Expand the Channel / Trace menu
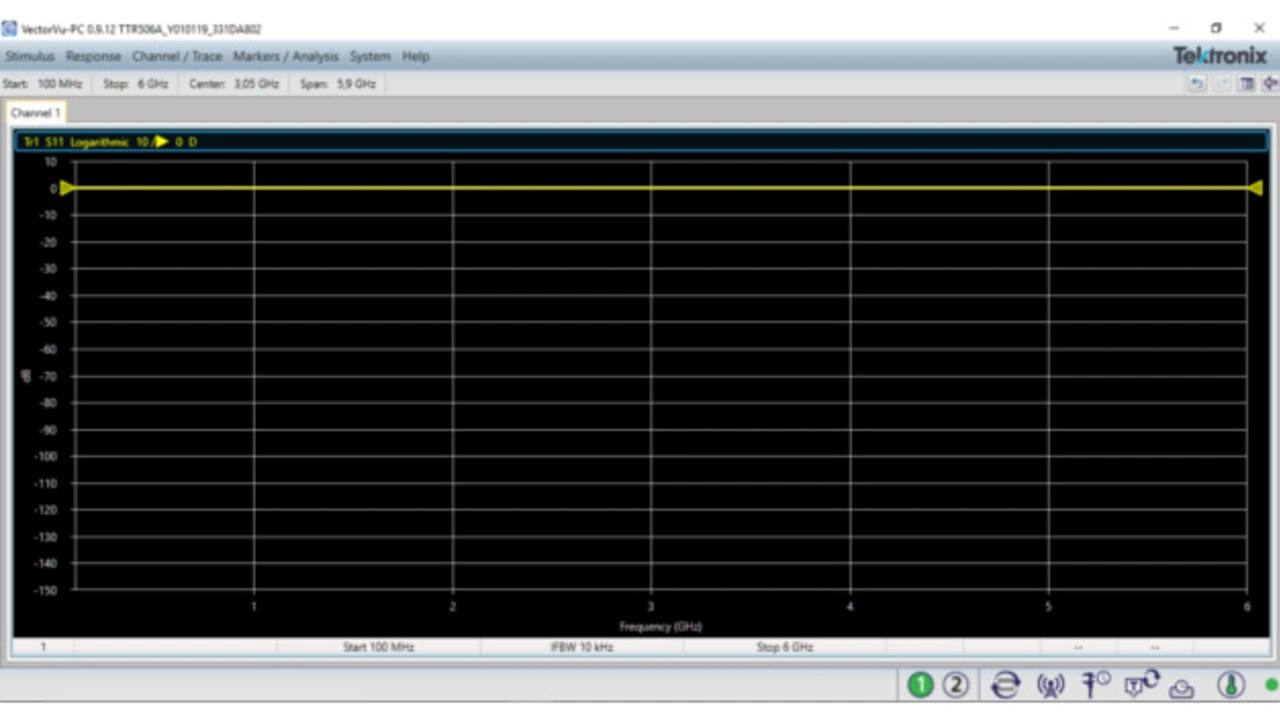1280x721 pixels. click(x=177, y=56)
